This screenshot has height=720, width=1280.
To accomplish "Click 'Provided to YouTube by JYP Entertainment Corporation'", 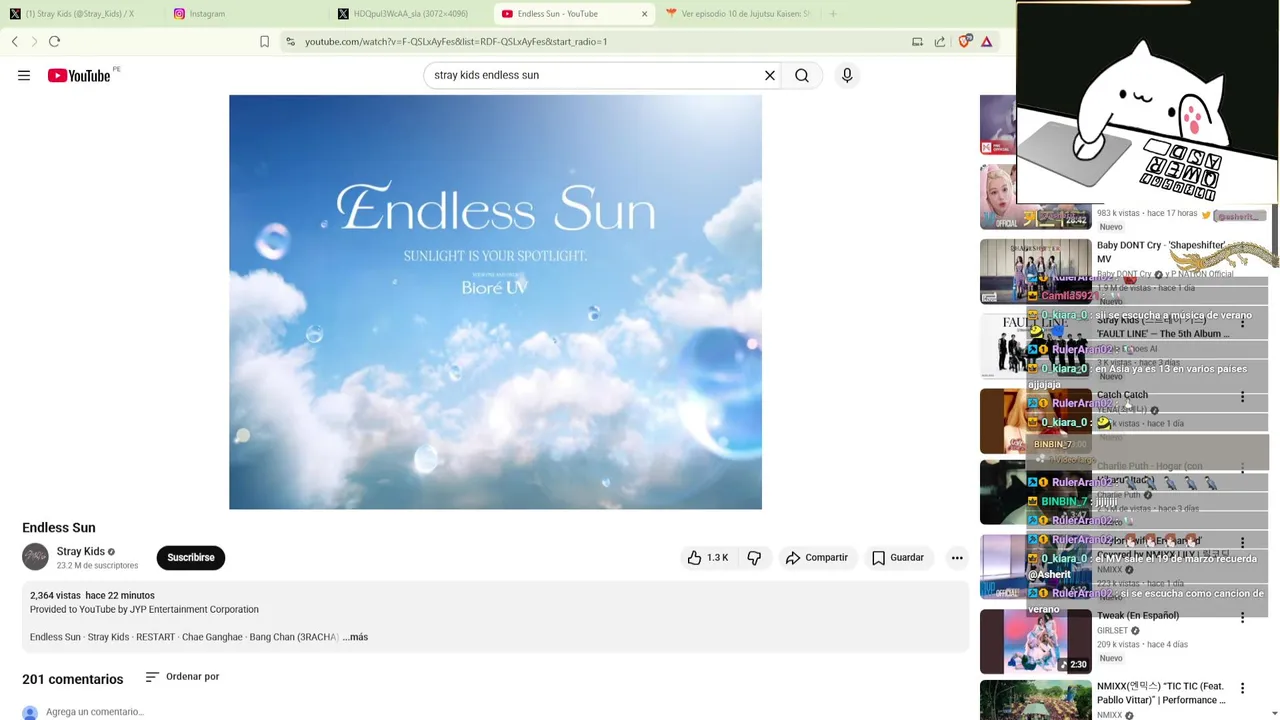I will (144, 609).
